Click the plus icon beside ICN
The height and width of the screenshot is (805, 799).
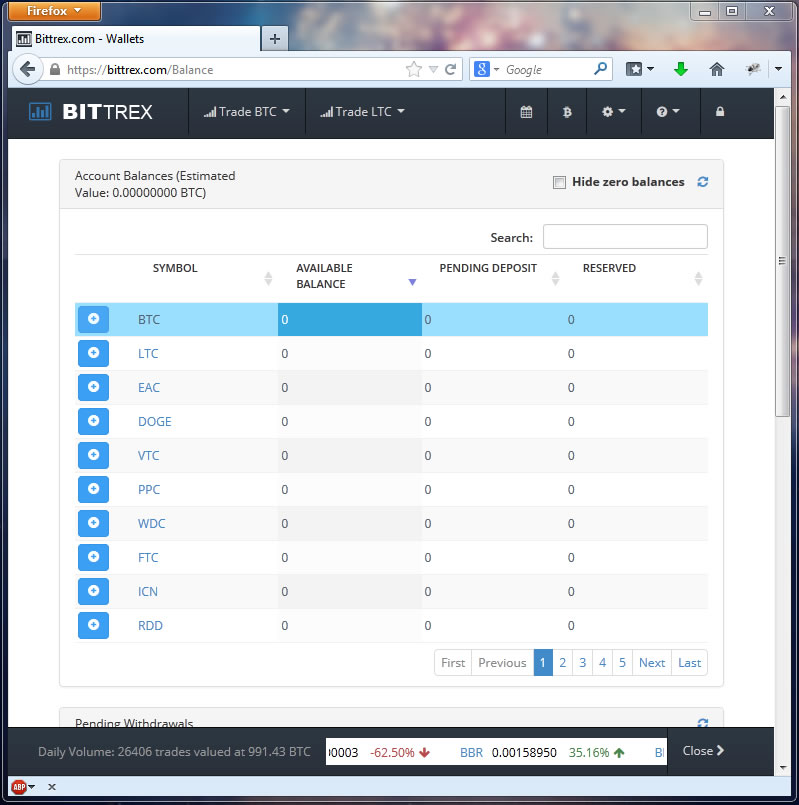pos(93,591)
